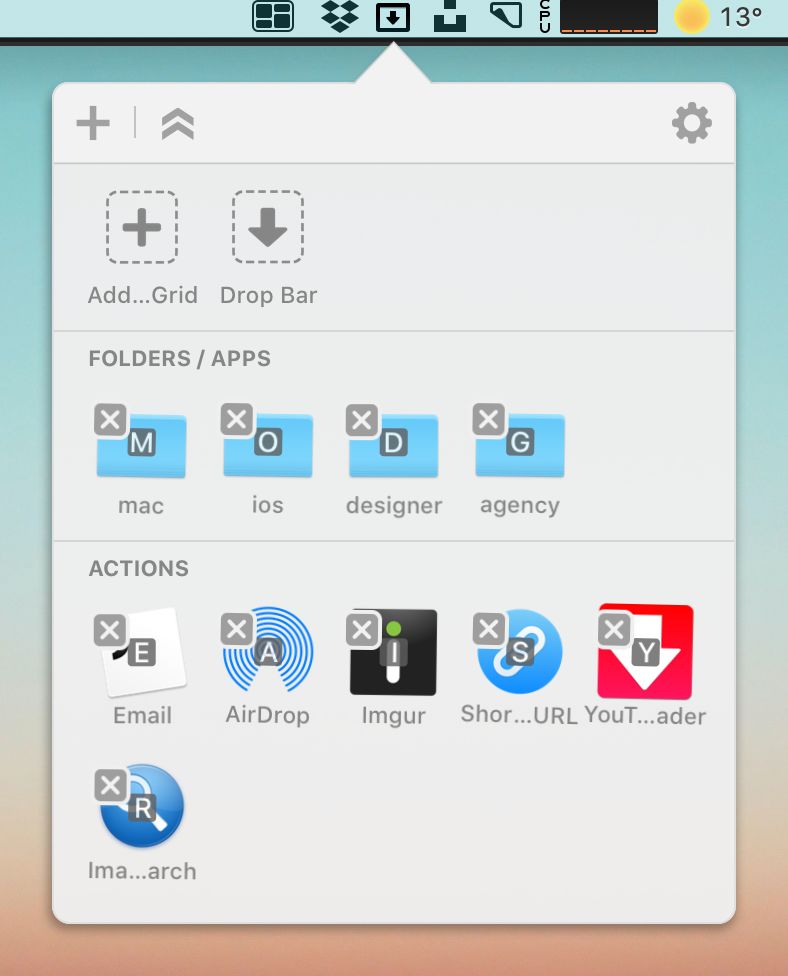Open the designer folder
788x976 pixels.
pyautogui.click(x=393, y=446)
